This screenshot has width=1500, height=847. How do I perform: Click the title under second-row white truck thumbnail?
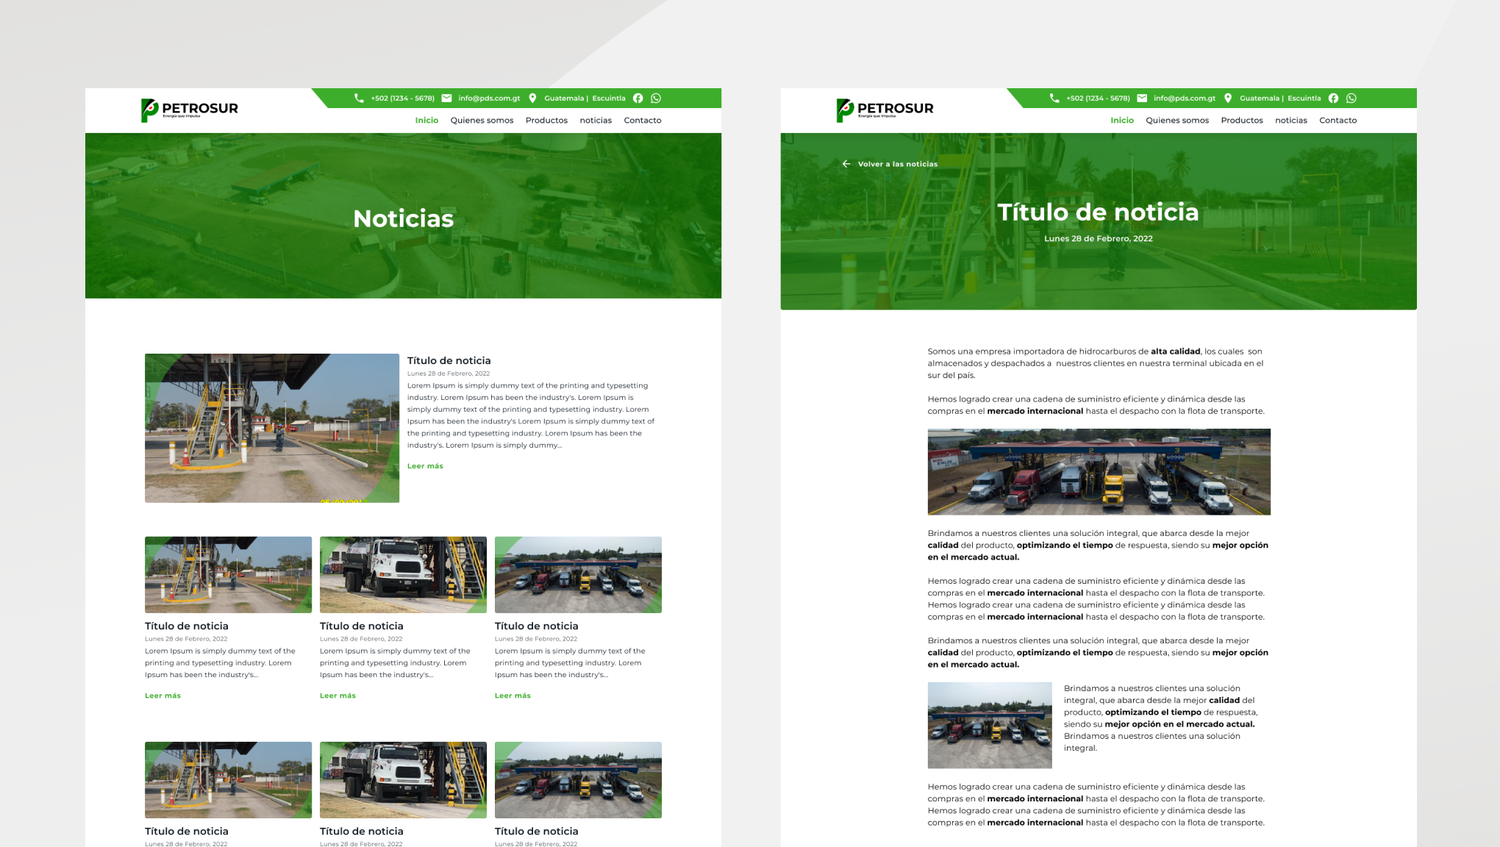[362, 831]
